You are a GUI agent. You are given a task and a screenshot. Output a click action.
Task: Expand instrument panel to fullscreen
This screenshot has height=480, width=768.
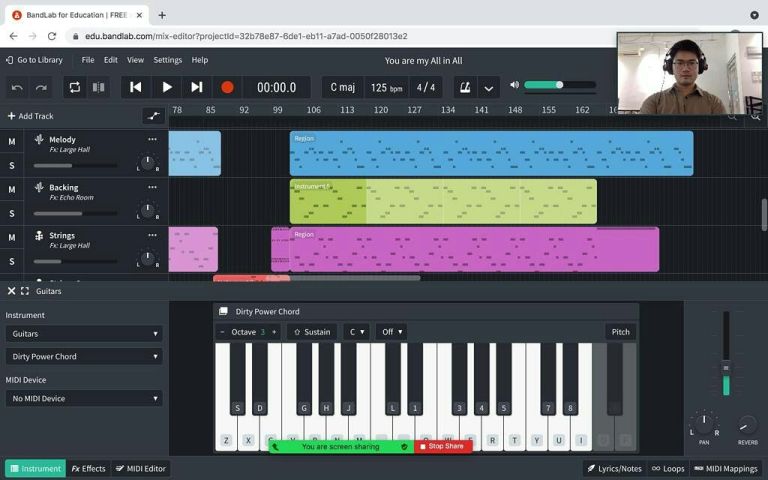pos(25,291)
